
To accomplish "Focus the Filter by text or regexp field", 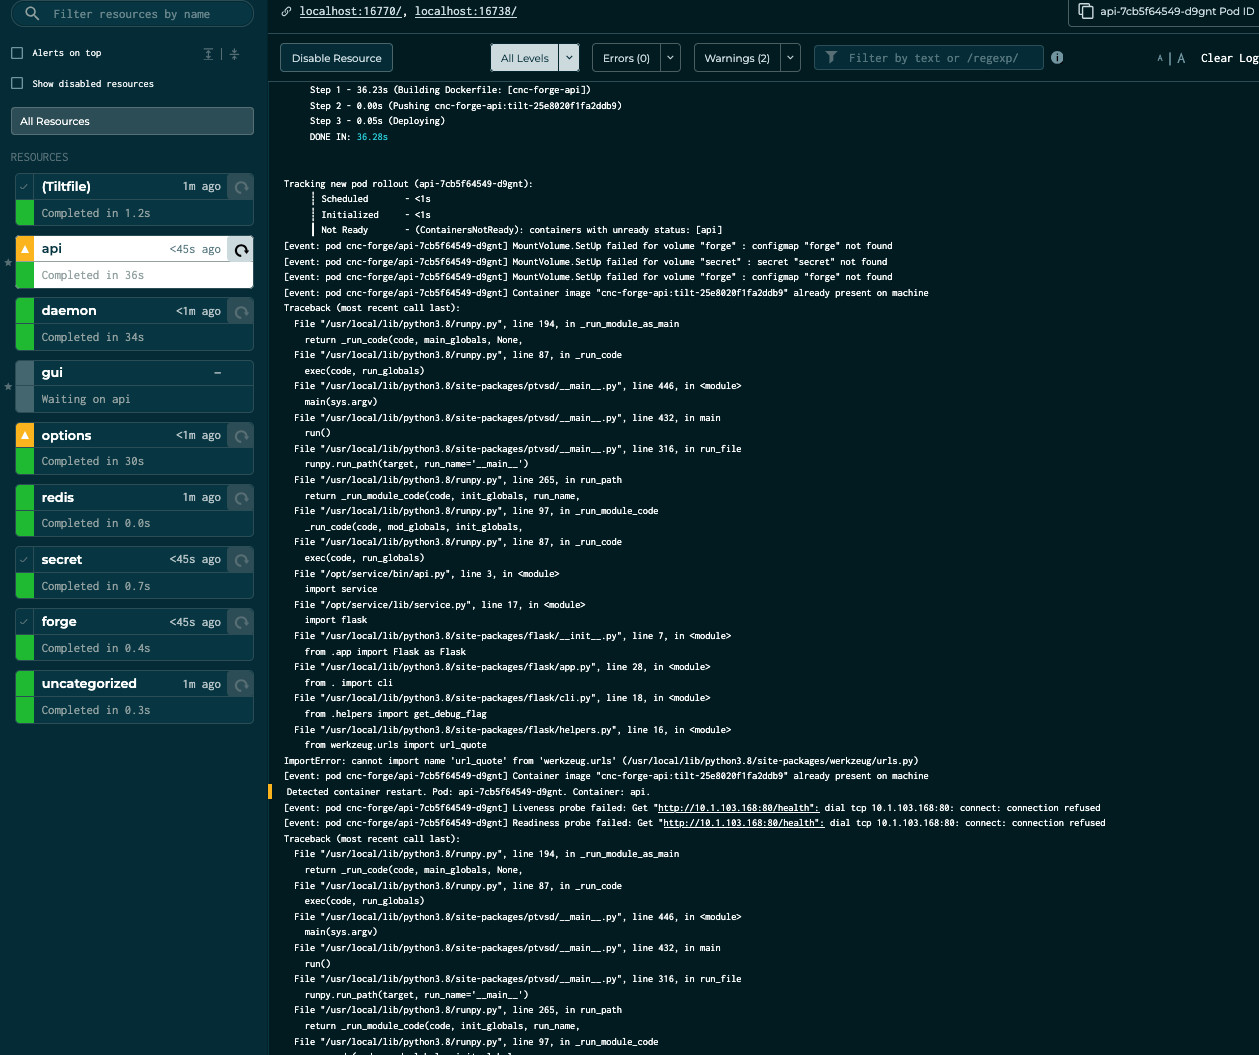I will click(x=929, y=58).
